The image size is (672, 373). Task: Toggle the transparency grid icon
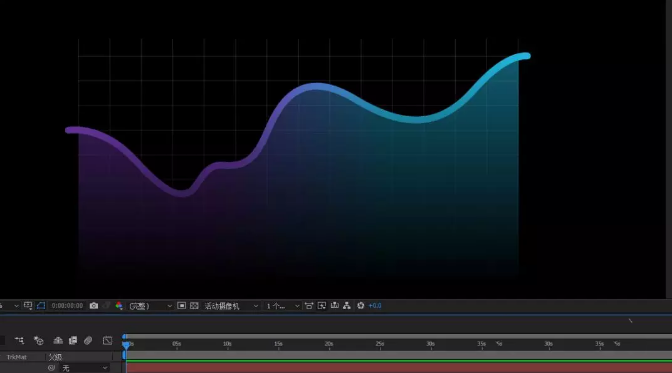click(194, 306)
